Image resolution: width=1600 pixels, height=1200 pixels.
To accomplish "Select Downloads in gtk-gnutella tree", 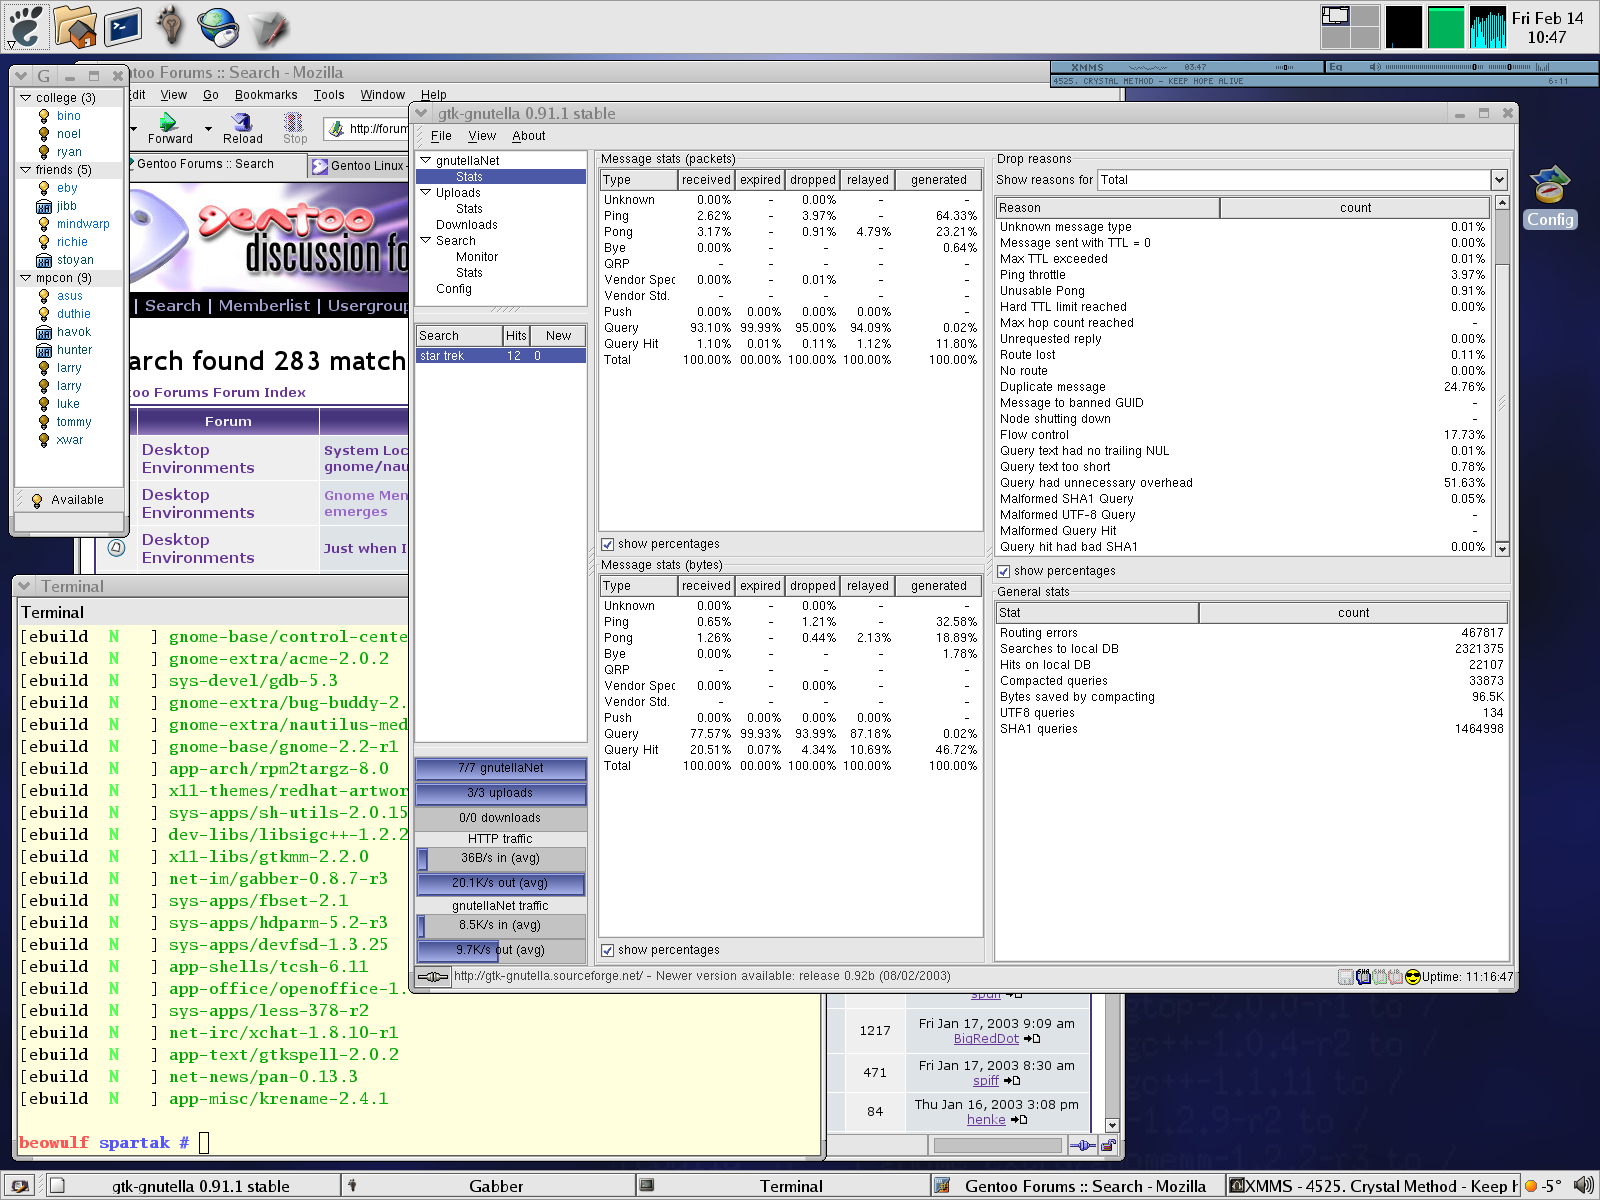I will point(466,225).
